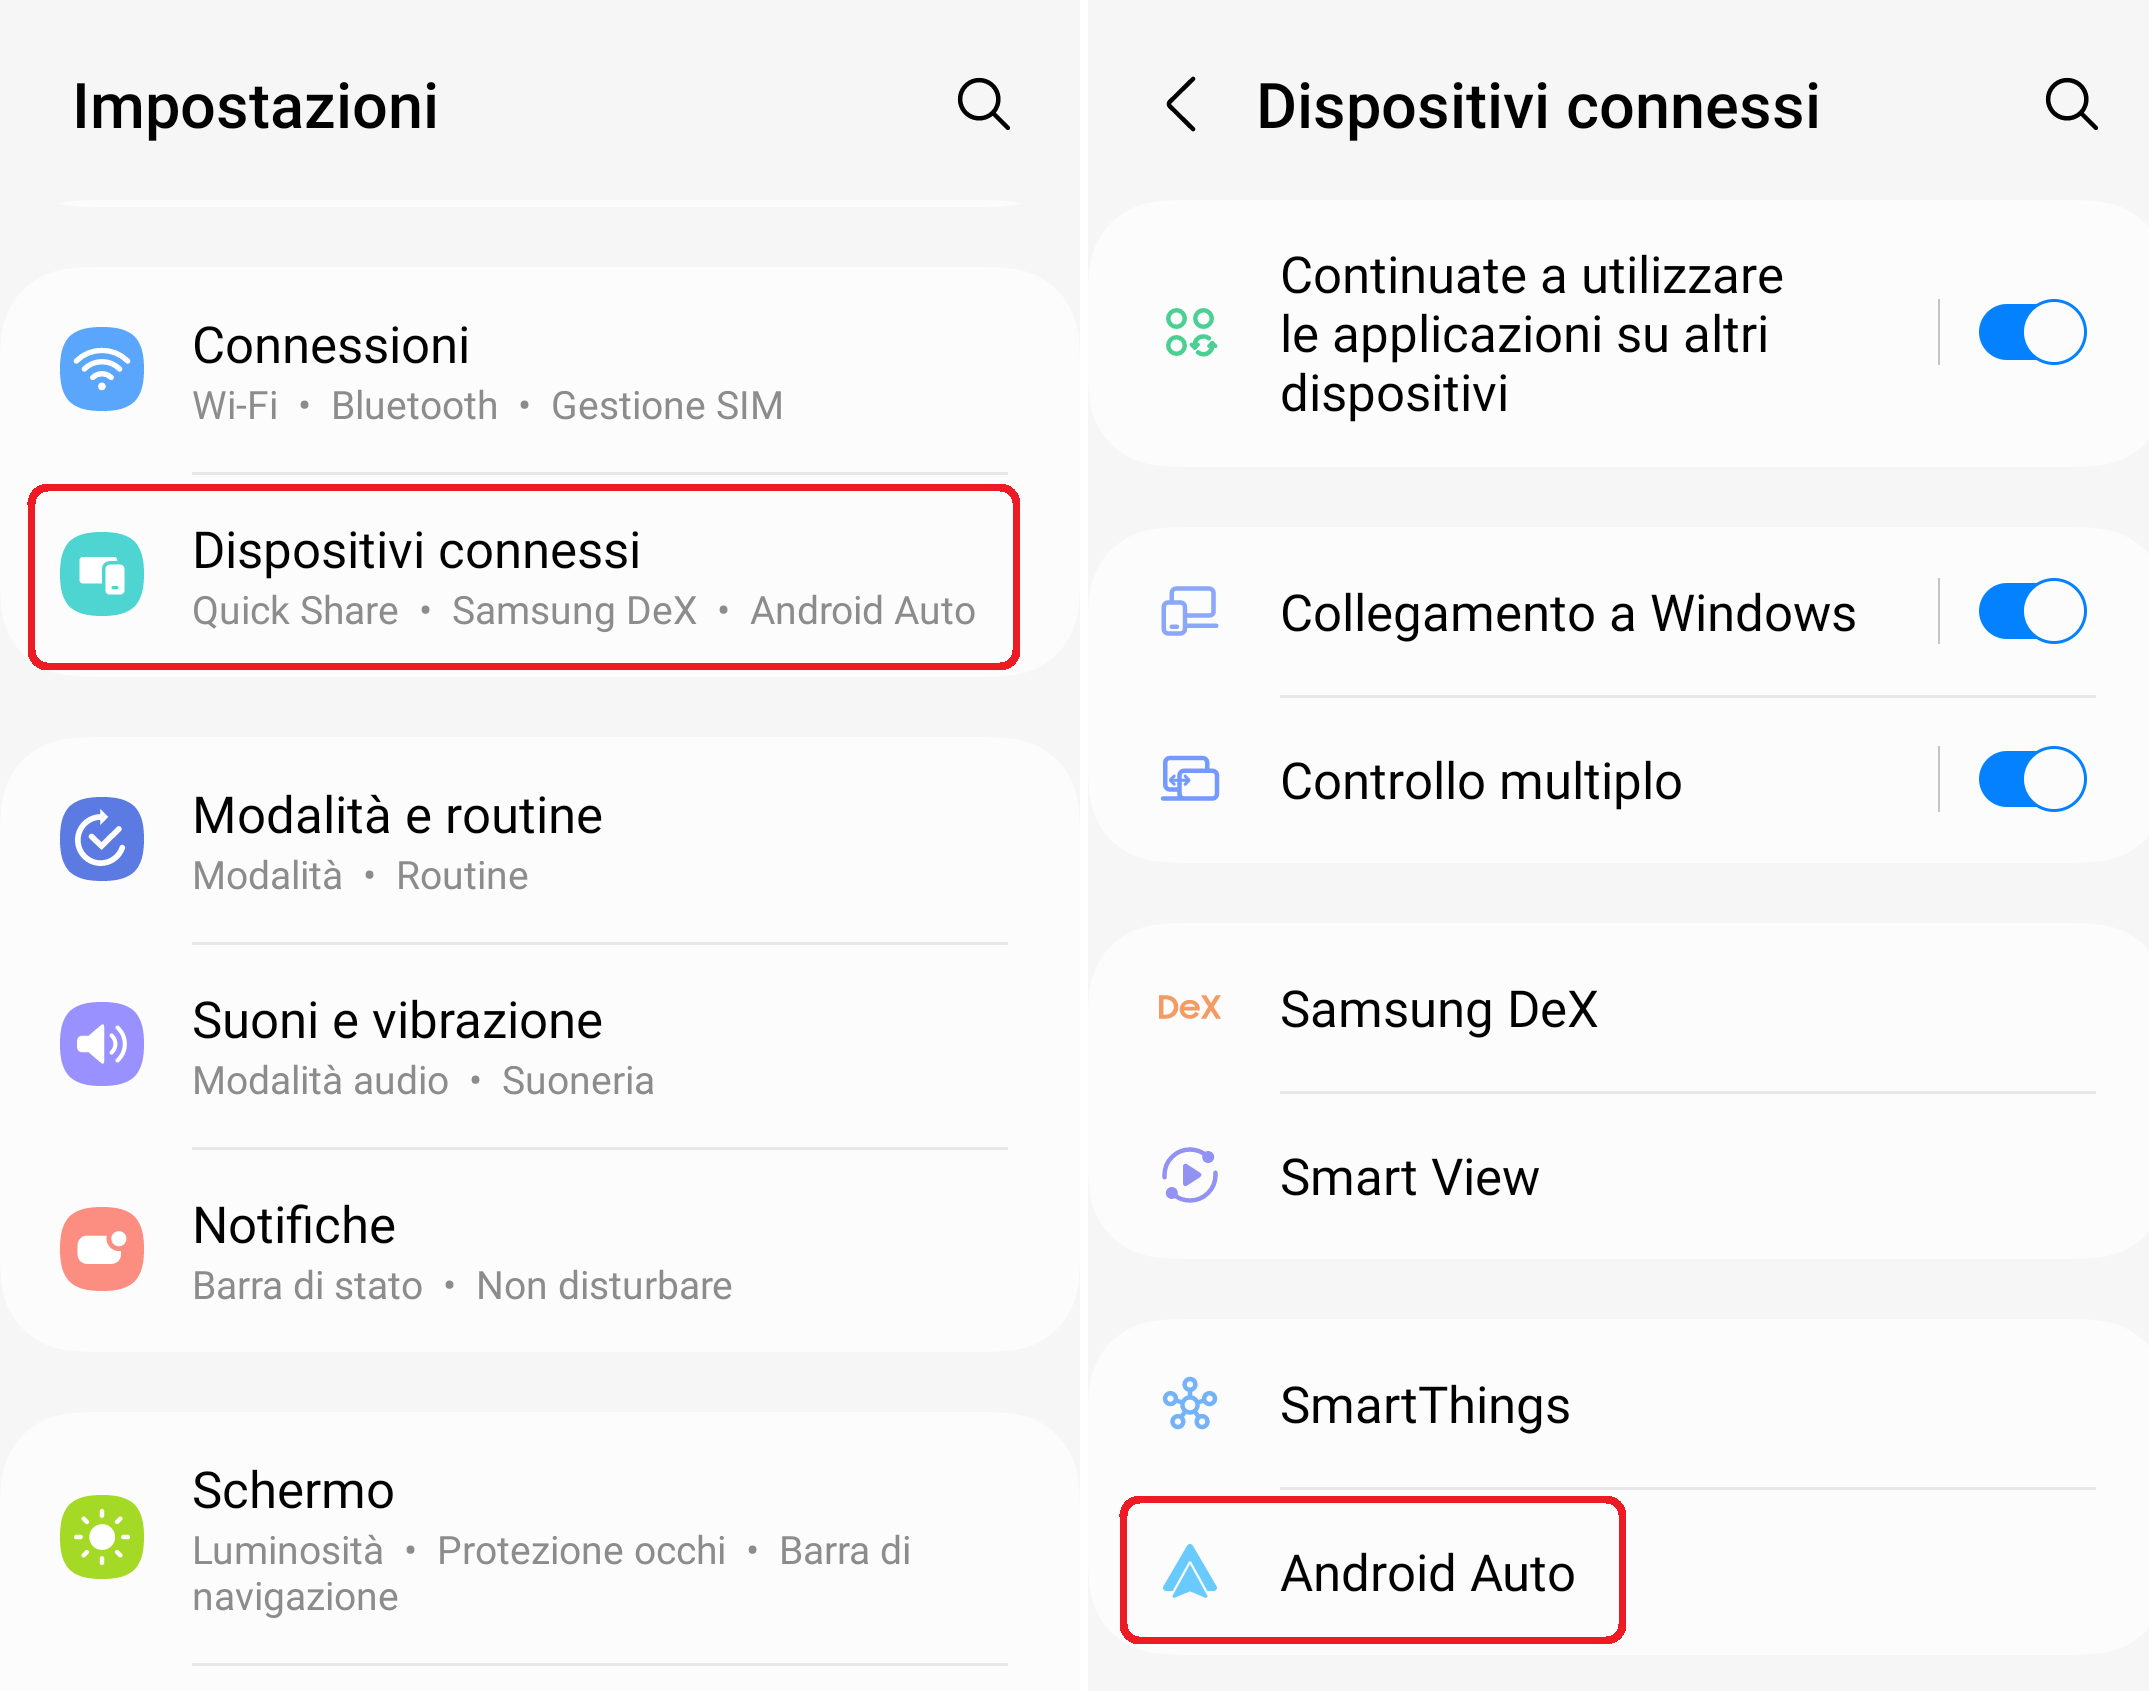2149x1691 pixels.
Task: Open Collegamento a Windows label
Action: 1566,613
